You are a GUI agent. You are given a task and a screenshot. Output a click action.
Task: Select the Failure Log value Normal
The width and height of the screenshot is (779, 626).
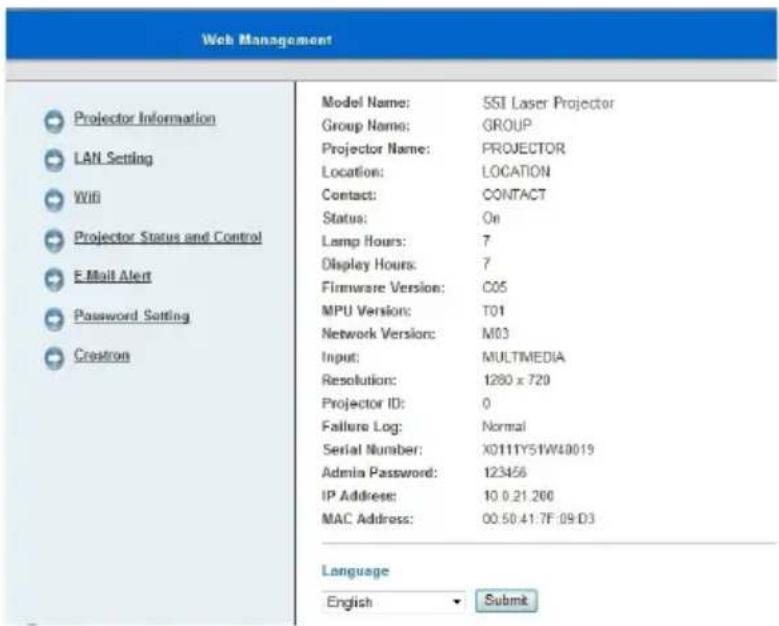tap(504, 426)
